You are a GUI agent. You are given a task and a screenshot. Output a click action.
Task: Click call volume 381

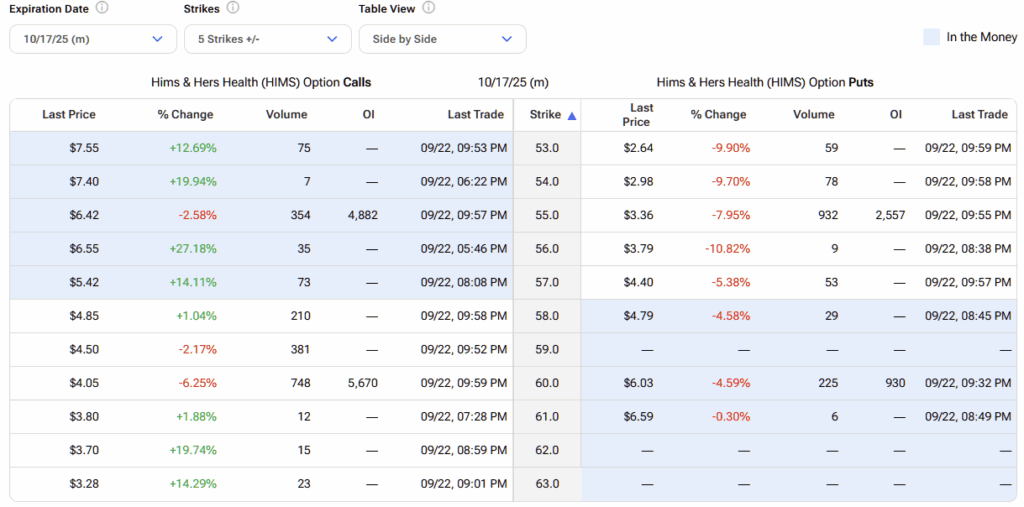(302, 350)
